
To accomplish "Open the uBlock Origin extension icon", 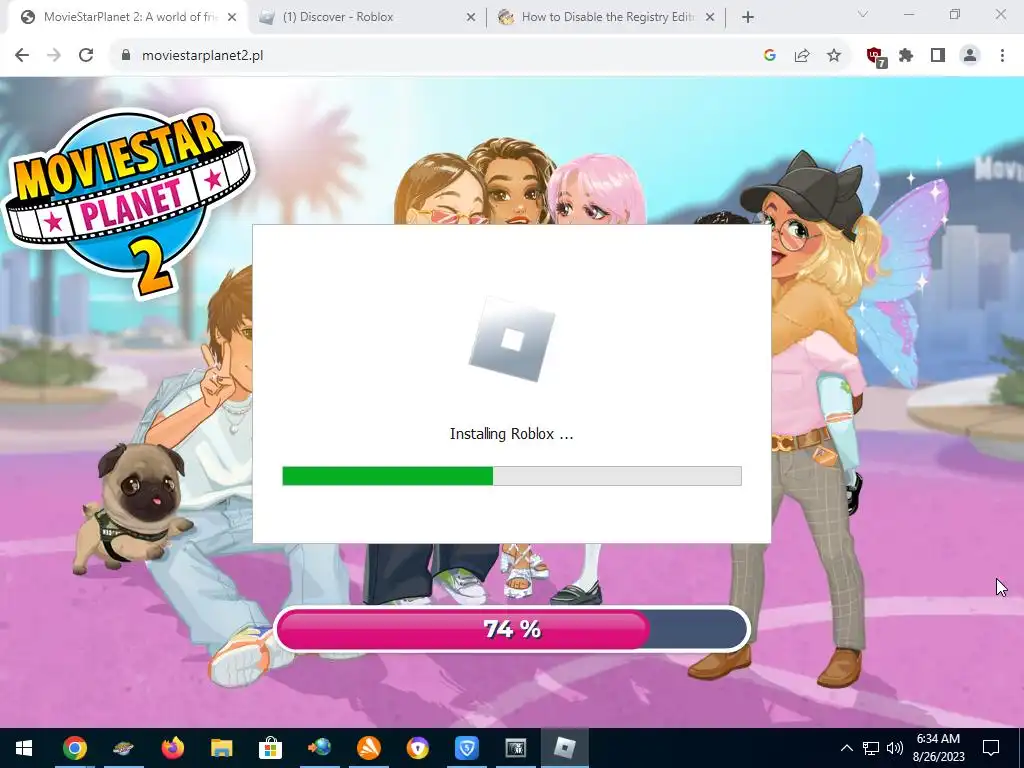I will [876, 57].
